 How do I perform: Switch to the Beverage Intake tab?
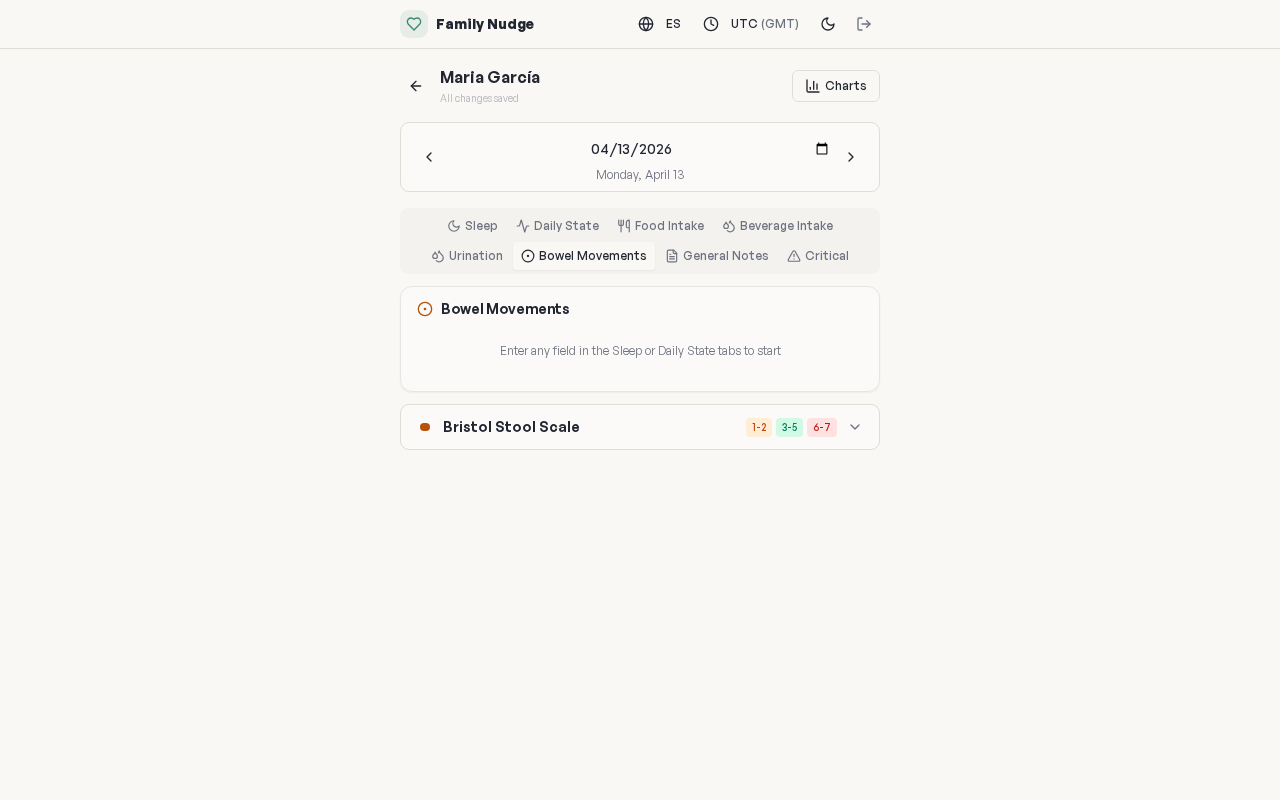point(777,226)
